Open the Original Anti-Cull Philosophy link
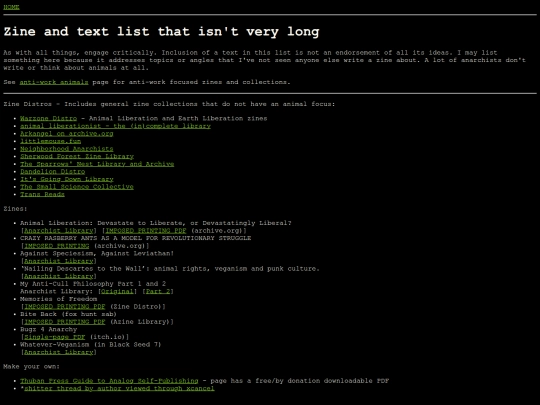Screen dimensions: 540x405 (117, 291)
